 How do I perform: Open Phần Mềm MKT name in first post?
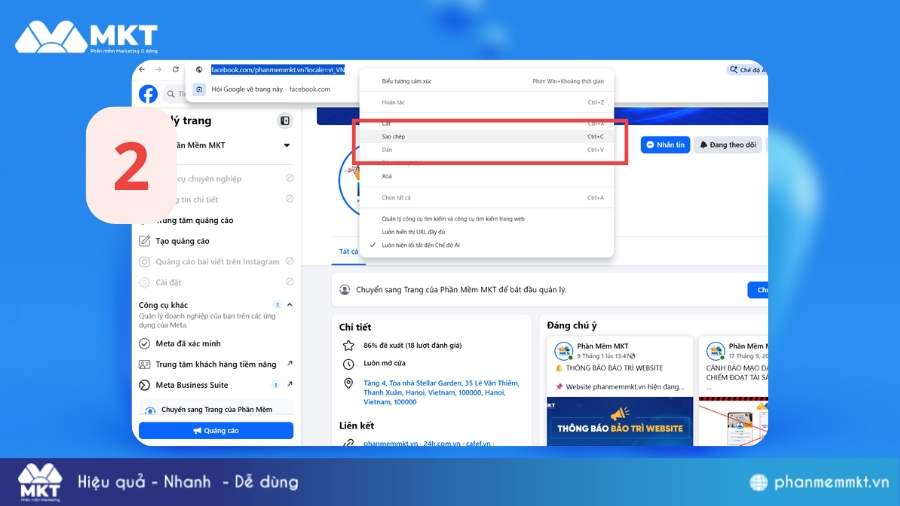[602, 346]
